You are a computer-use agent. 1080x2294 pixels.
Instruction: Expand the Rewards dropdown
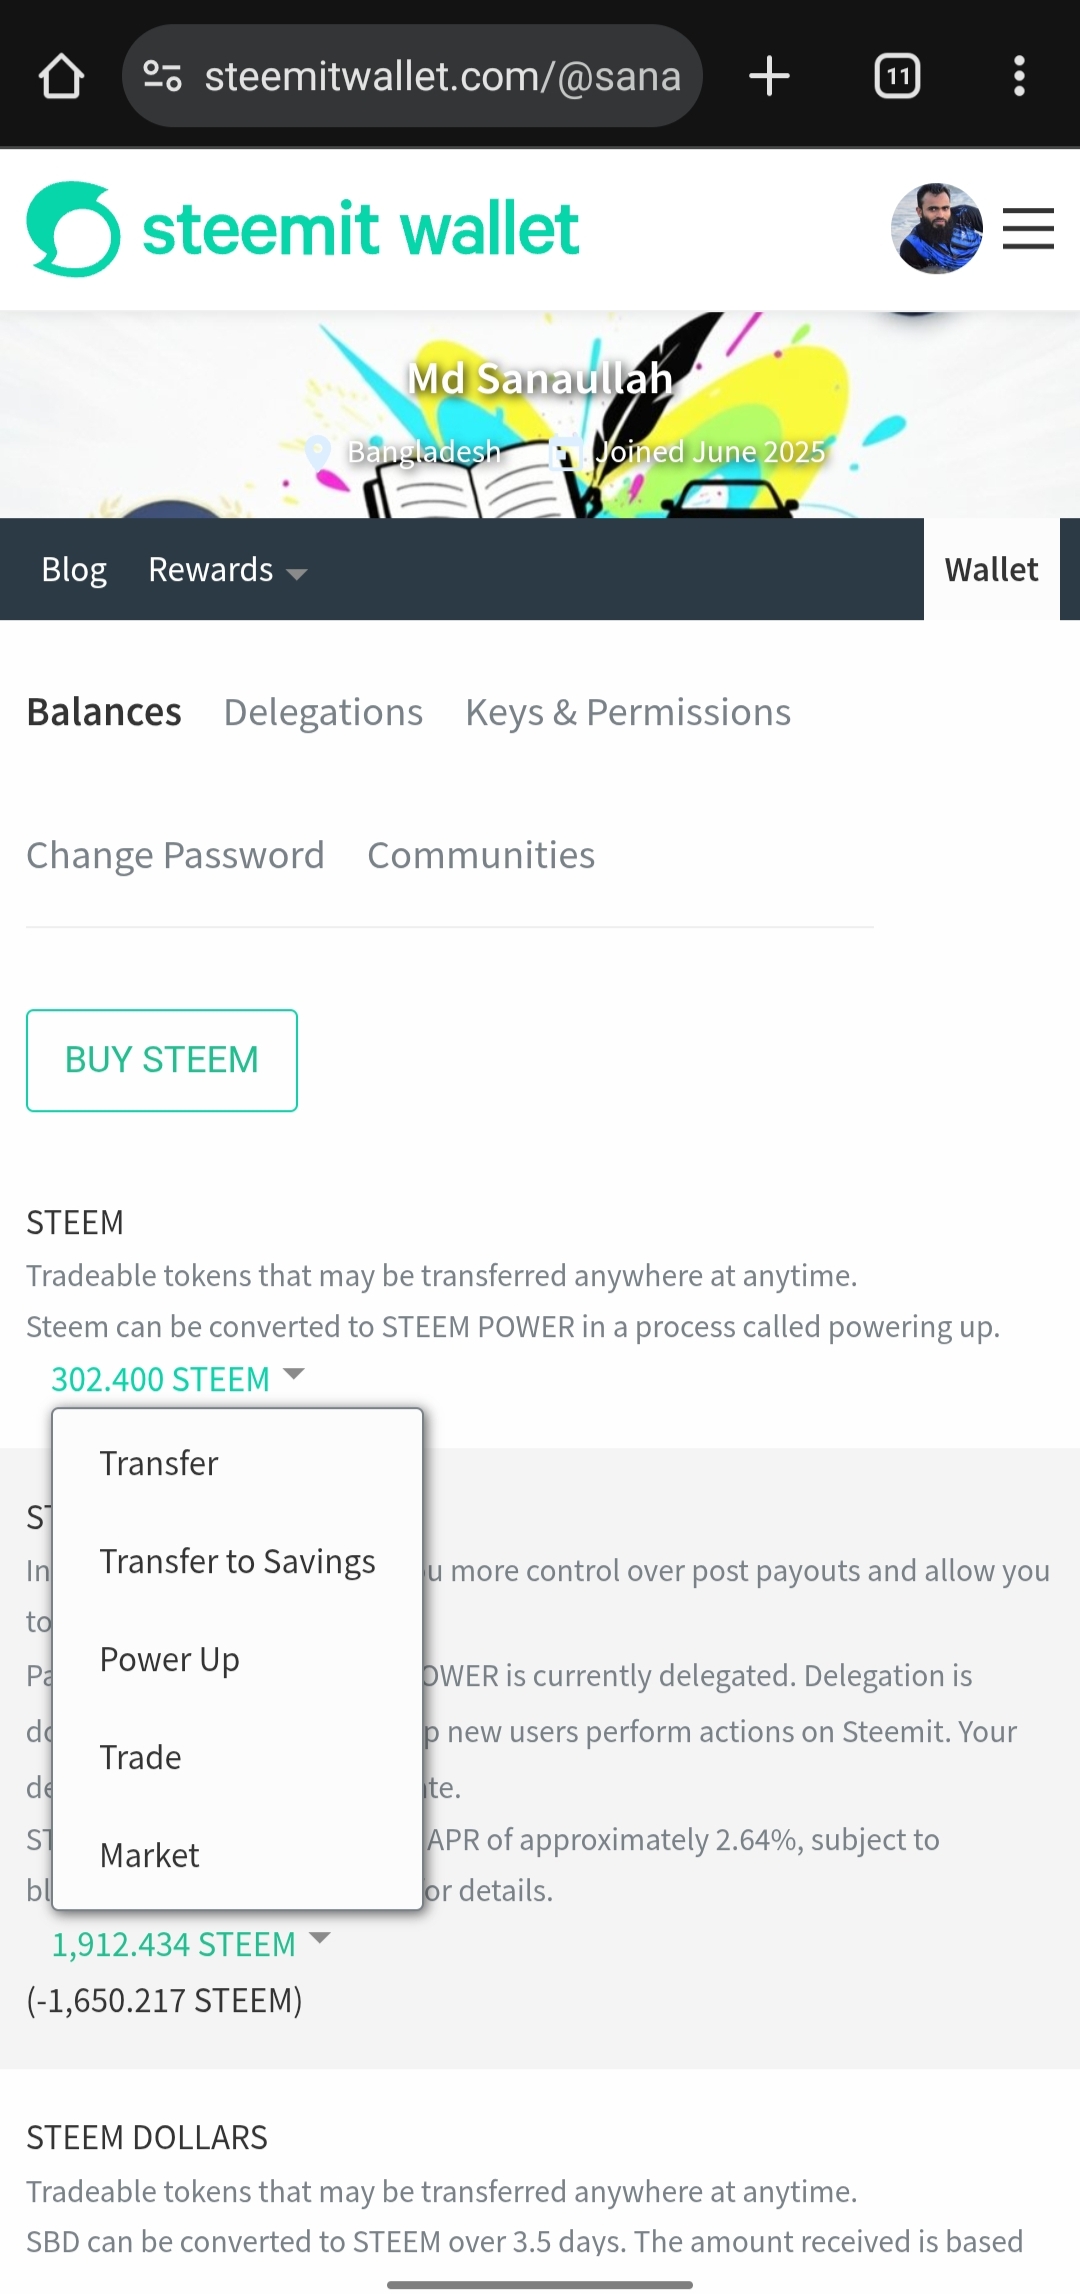(x=227, y=570)
